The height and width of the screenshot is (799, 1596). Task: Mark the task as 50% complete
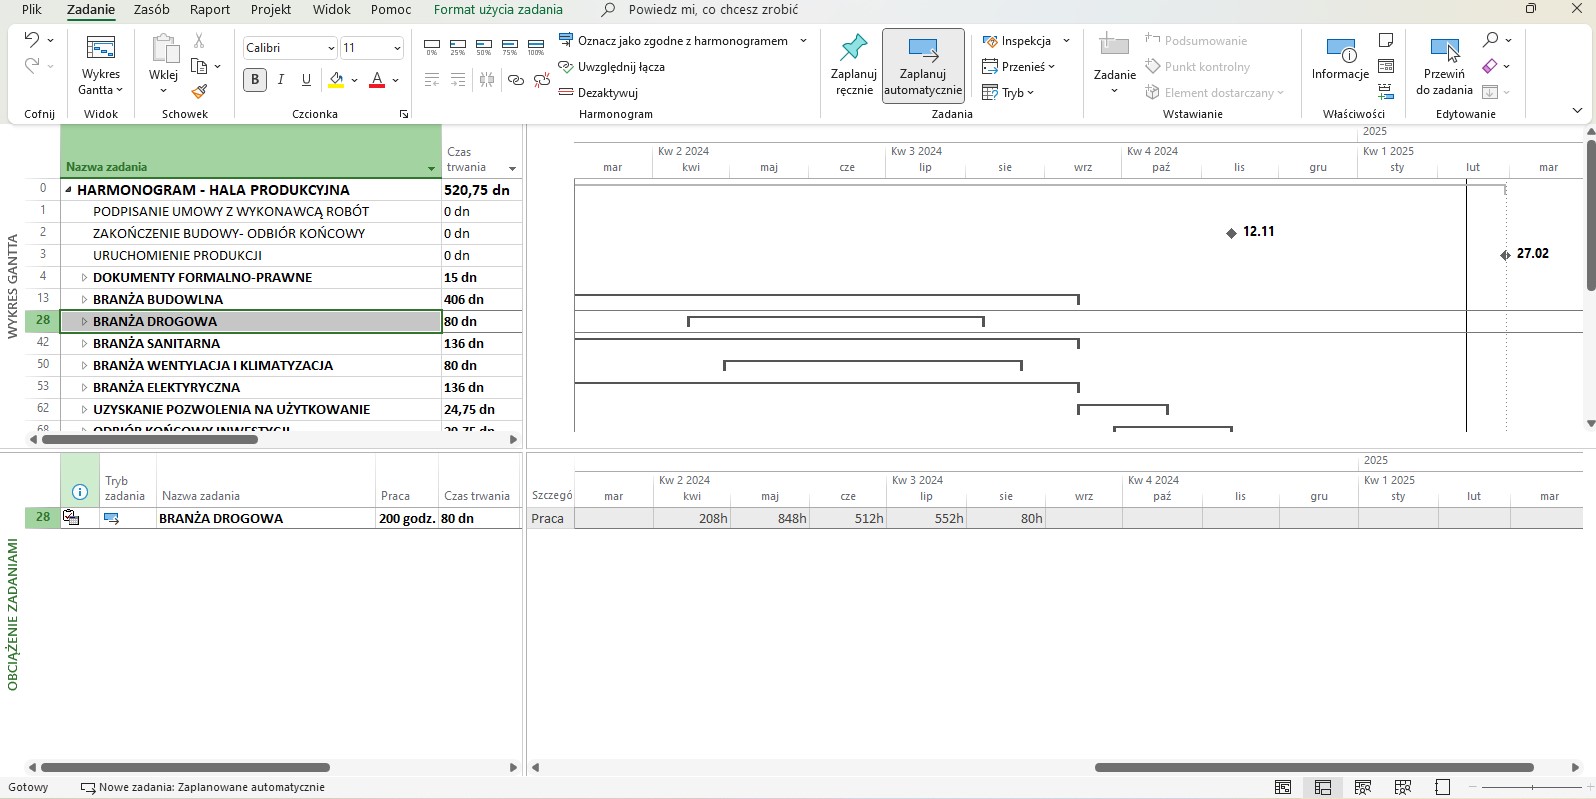[484, 47]
